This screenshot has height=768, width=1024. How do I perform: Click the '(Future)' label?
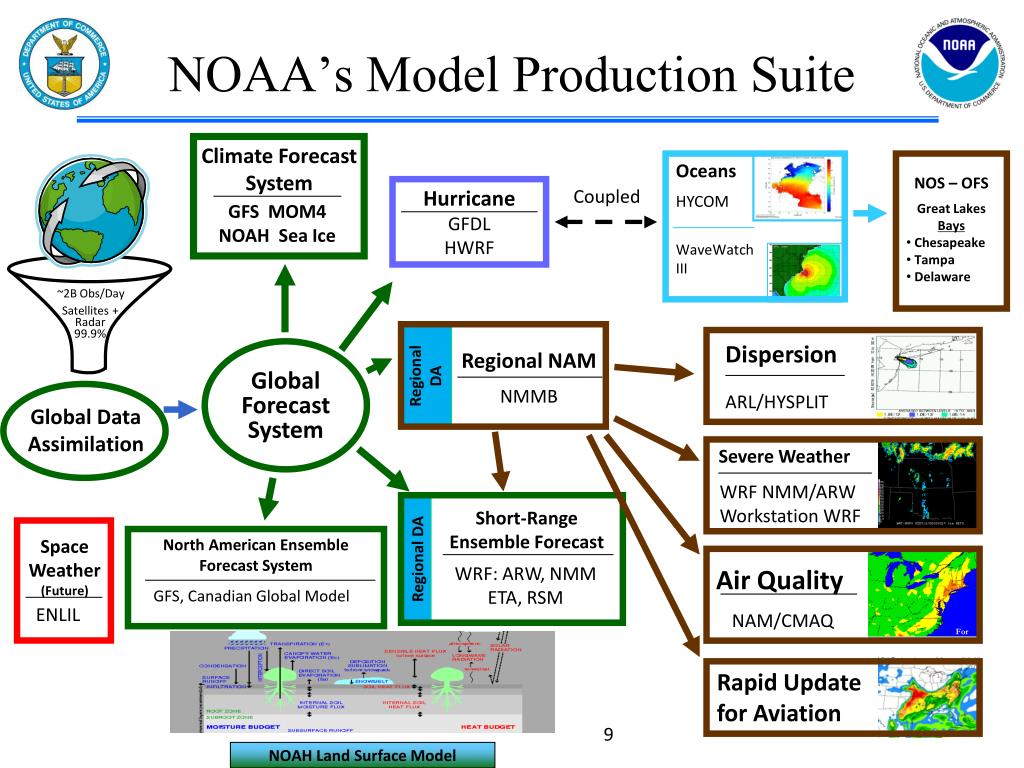64,591
